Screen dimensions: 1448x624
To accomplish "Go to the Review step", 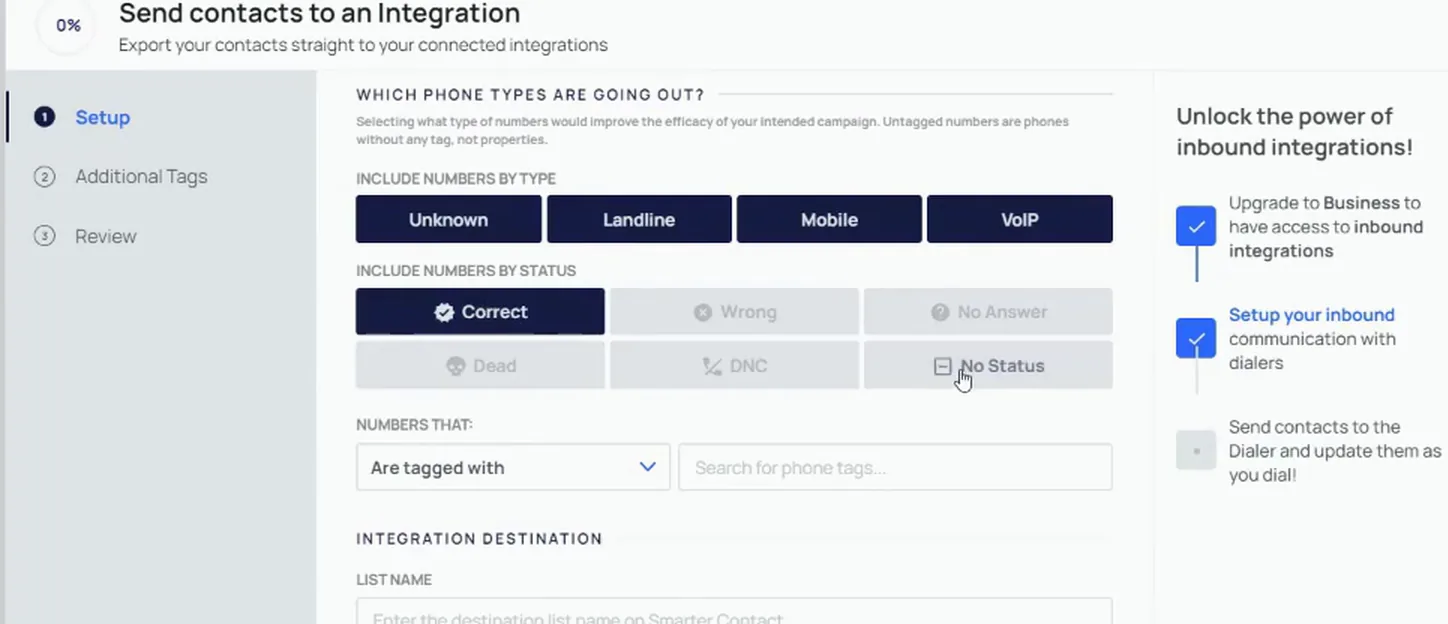I will pos(105,236).
